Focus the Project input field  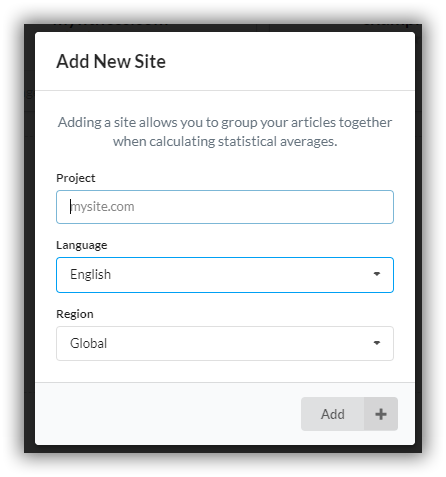(225, 207)
